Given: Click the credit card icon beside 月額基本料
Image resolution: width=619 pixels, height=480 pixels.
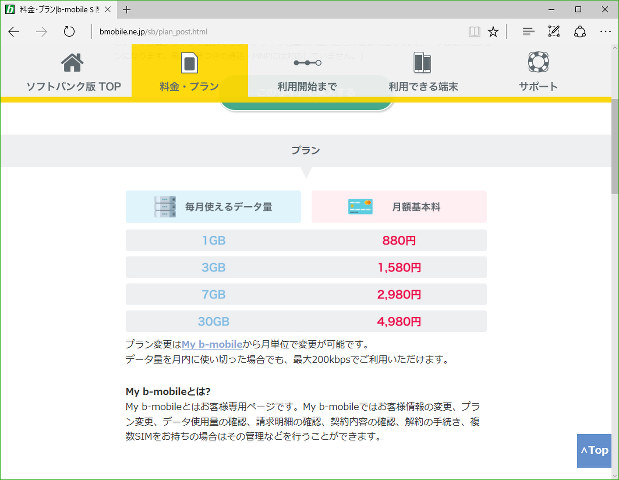Looking at the screenshot, I should [360, 206].
